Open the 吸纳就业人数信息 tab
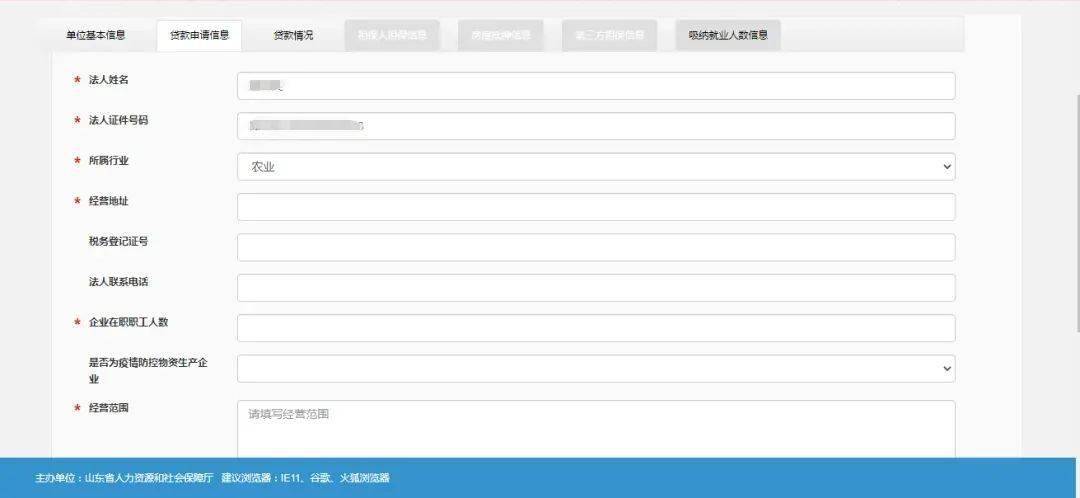1080x498 pixels. point(728,35)
